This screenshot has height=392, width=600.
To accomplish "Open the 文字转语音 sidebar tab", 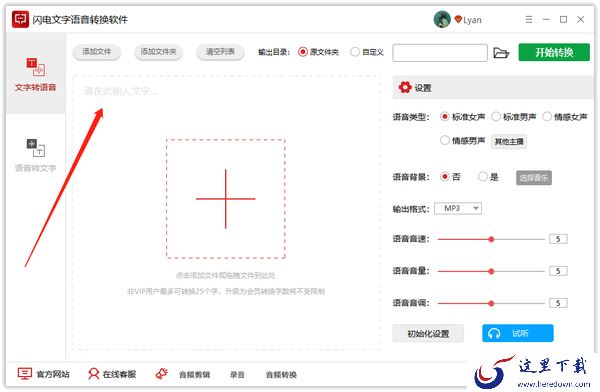I will pyautogui.click(x=36, y=74).
